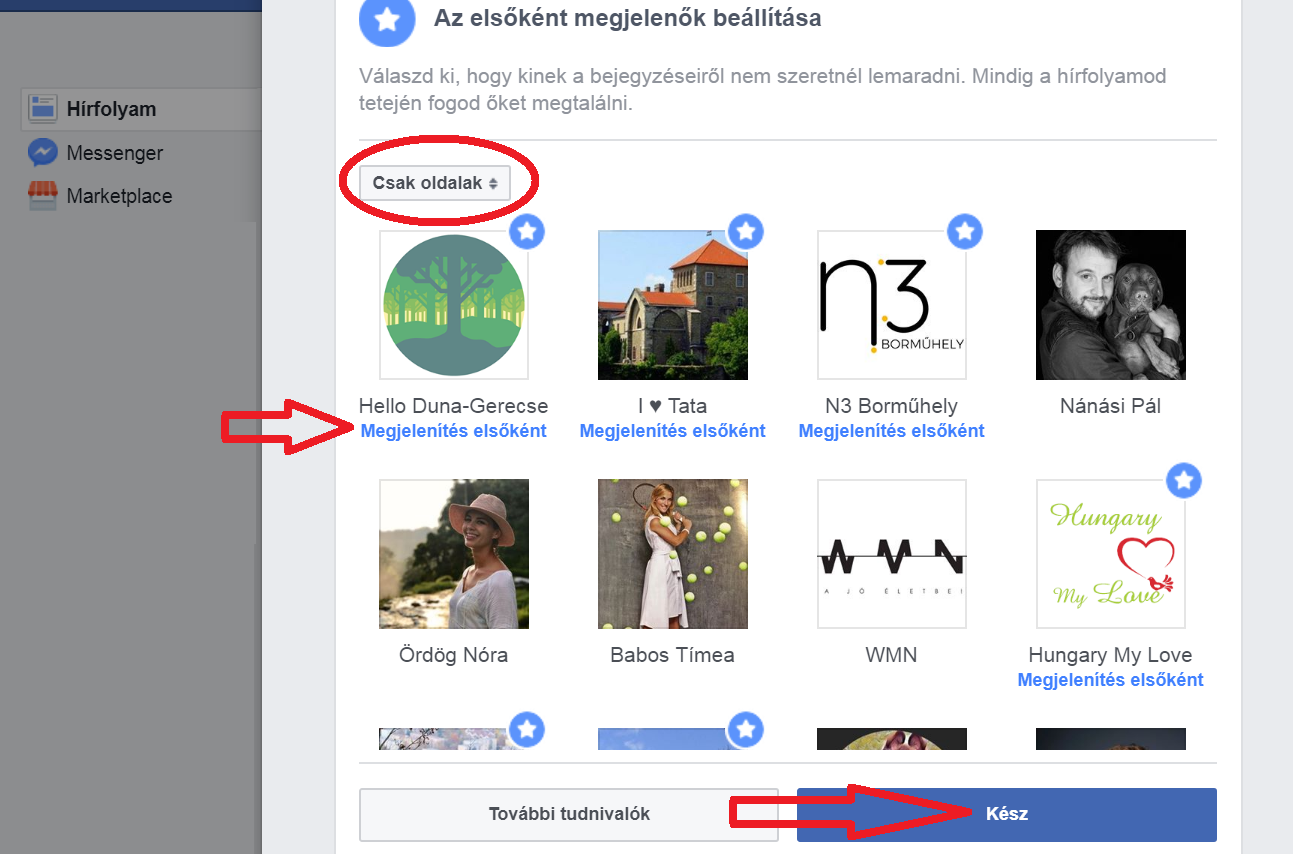Click the WMN name label
Image resolution: width=1293 pixels, height=854 pixels.
tap(892, 655)
